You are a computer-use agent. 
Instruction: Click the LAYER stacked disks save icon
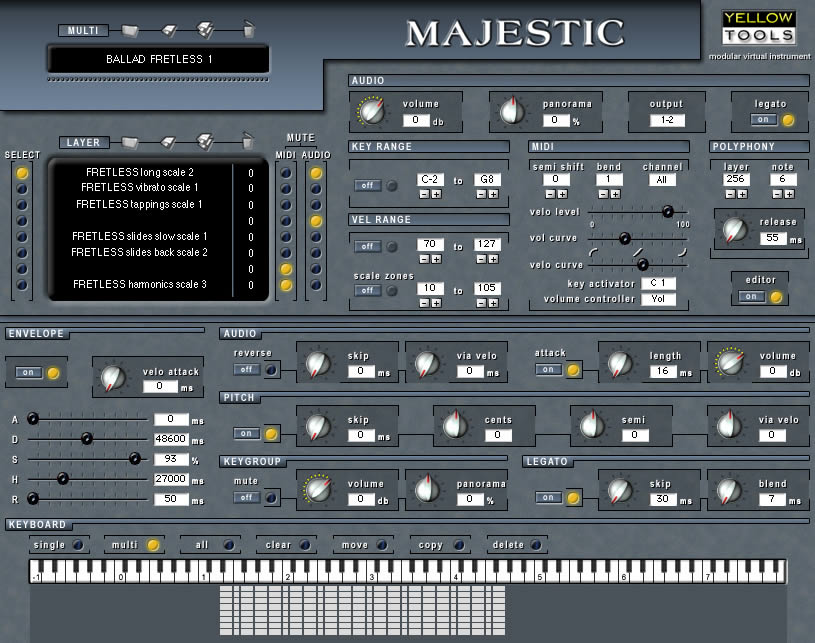[x=205, y=141]
